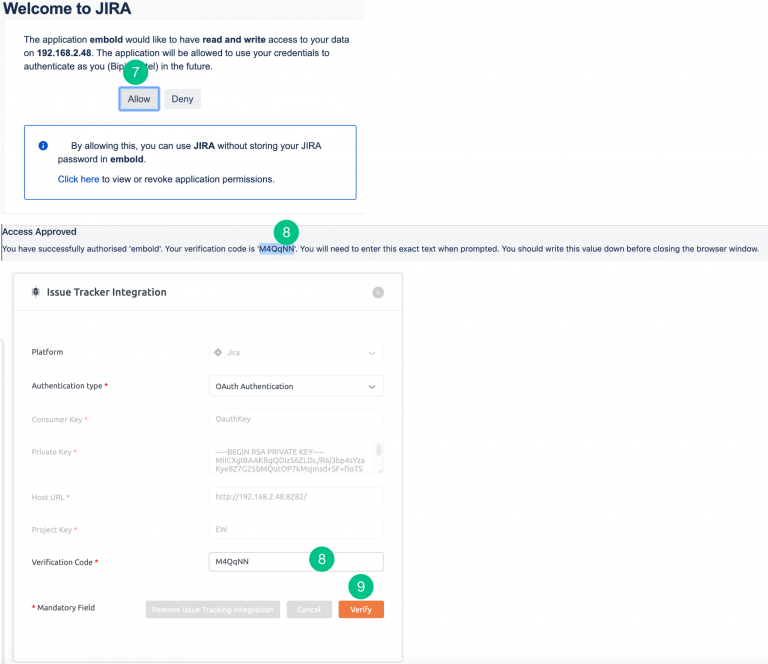
Task: Close the Issue Tracker Integration dialog
Action: tap(378, 292)
